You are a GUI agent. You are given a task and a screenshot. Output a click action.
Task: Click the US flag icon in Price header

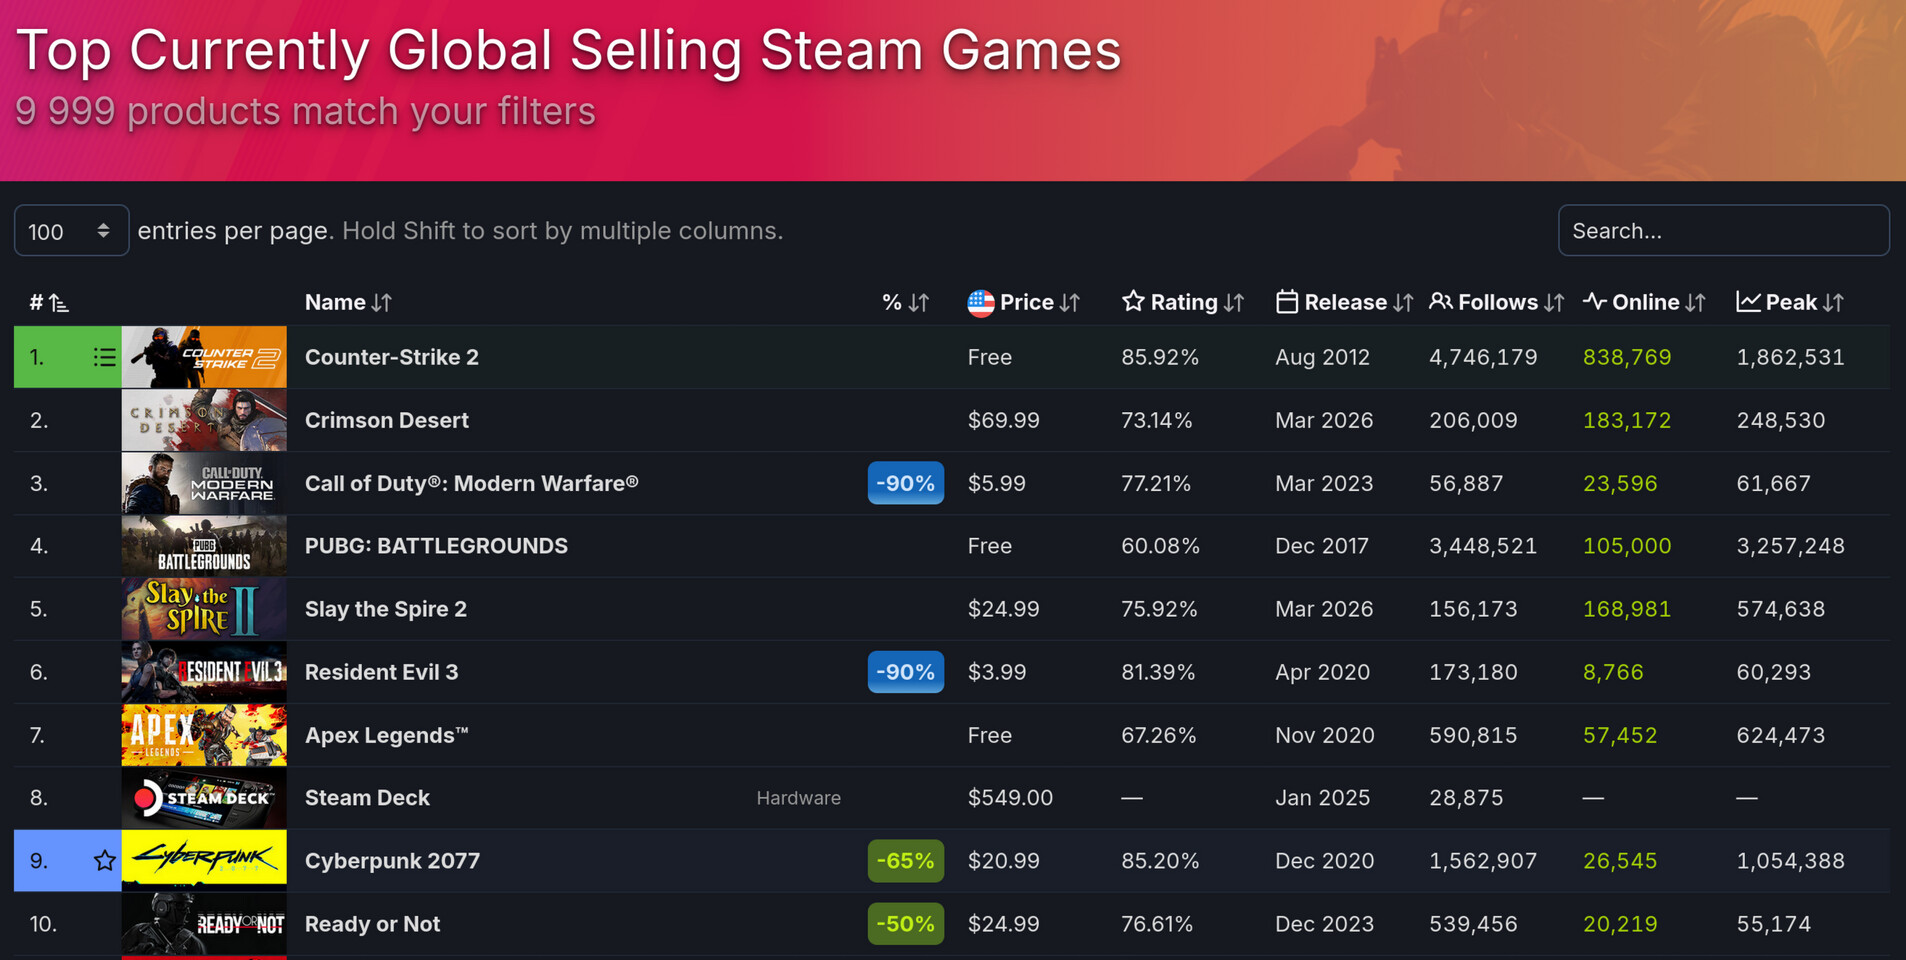[980, 303]
